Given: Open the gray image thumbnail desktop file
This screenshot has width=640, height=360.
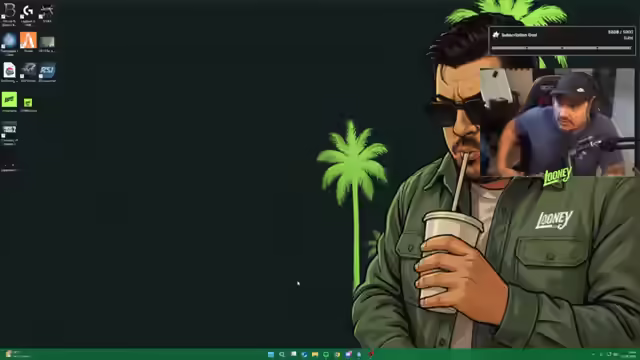Looking at the screenshot, I should coord(47,43).
